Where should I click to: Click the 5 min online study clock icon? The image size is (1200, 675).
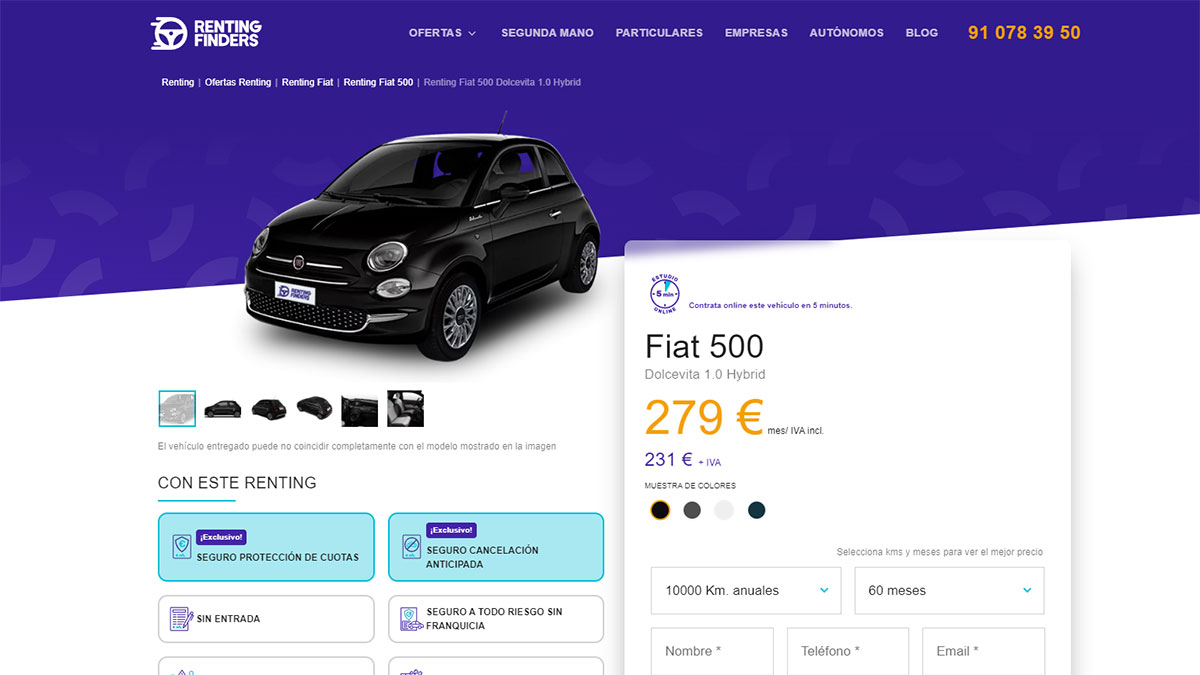pyautogui.click(x=664, y=294)
